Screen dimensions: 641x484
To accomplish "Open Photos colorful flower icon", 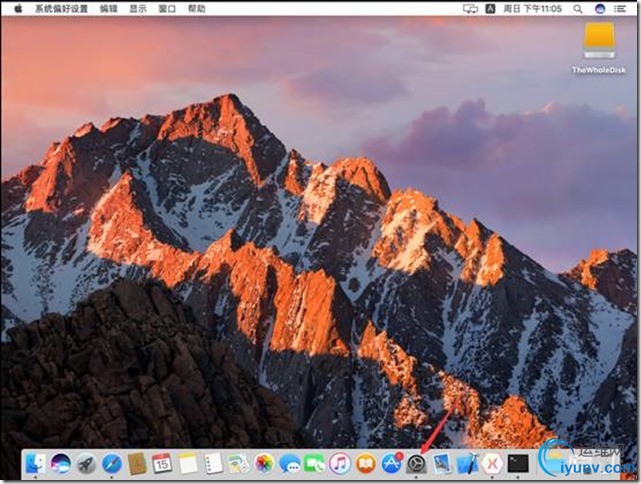I will pyautogui.click(x=264, y=464).
